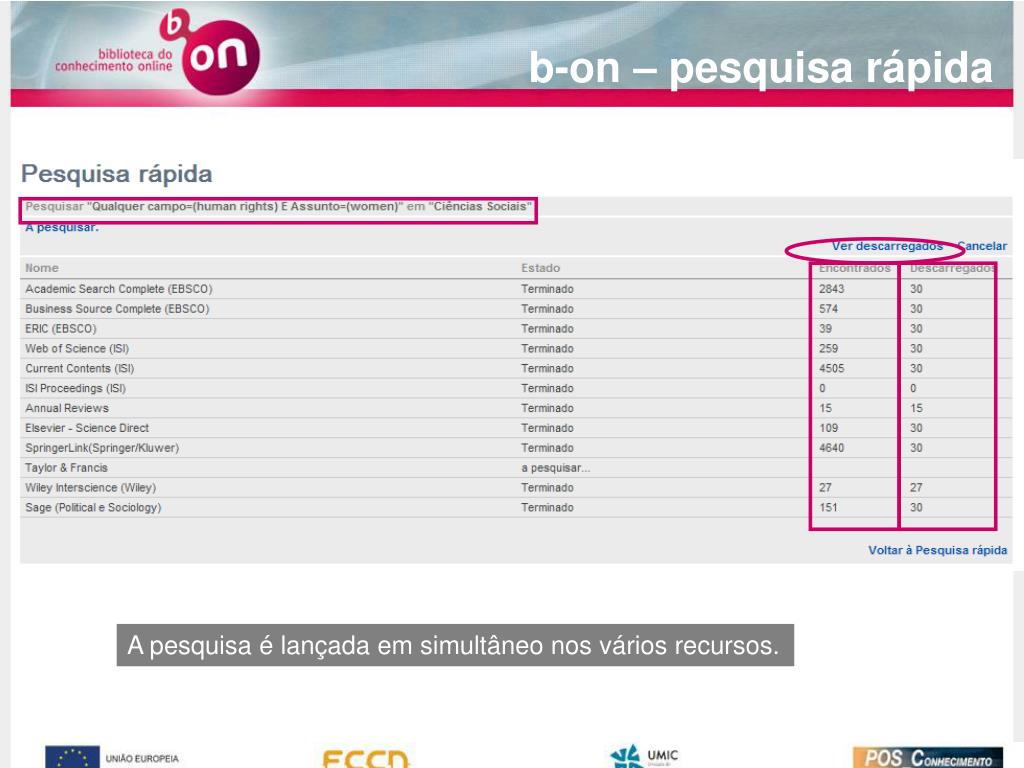Select SpringerLink(Springer/Kluwer) resource name
Viewport: 1024px width, 768px height.
click(x=102, y=448)
